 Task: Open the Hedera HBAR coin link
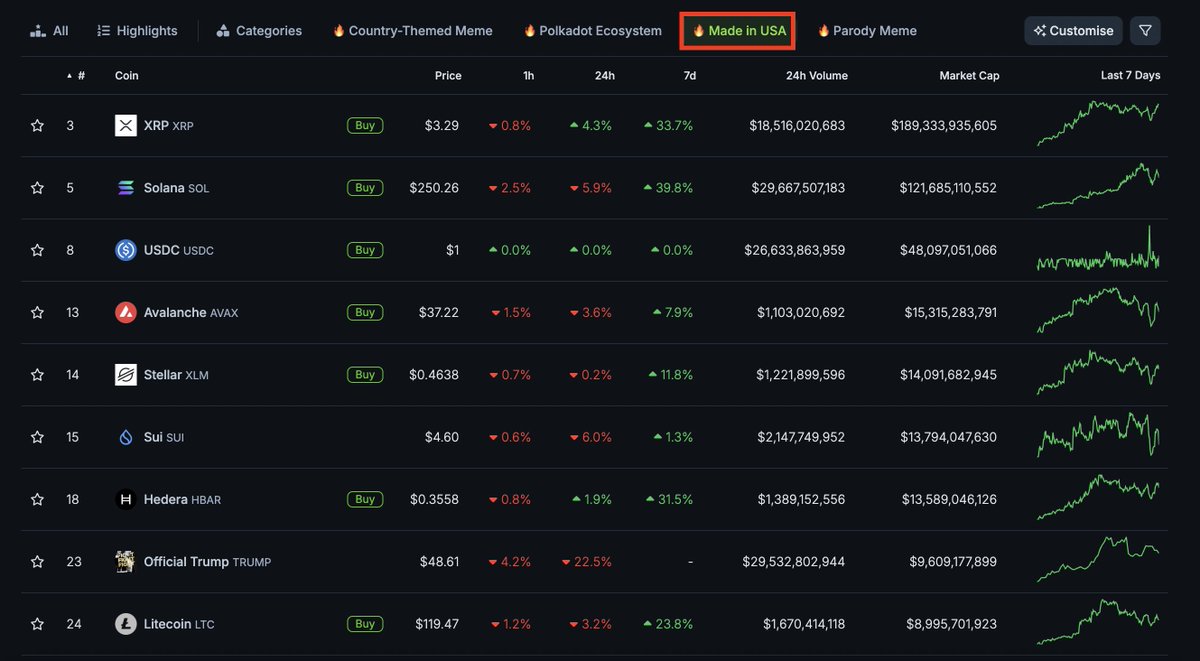(182, 499)
